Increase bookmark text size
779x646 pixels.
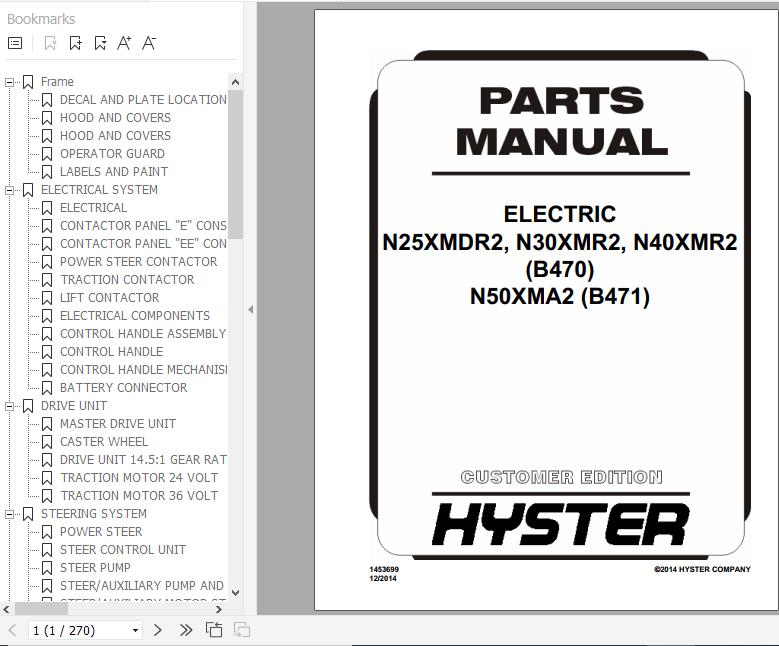[124, 43]
